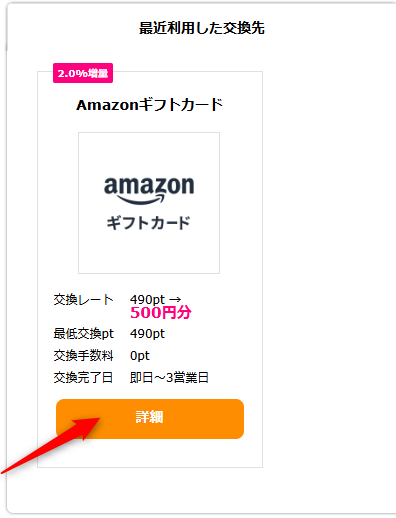Click the minimum 490pt value
The width and height of the screenshot is (396, 518).
pyautogui.click(x=147, y=334)
